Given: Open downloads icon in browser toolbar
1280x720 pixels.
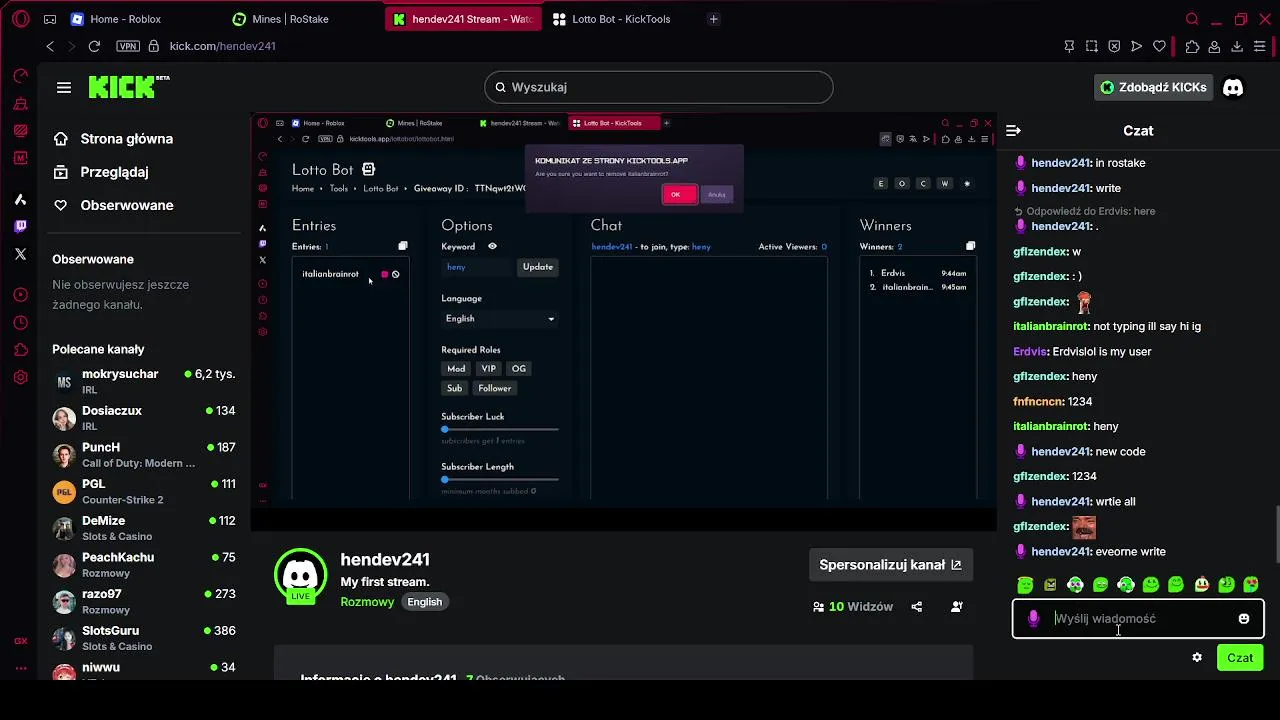Looking at the screenshot, I should pos(1237,46).
